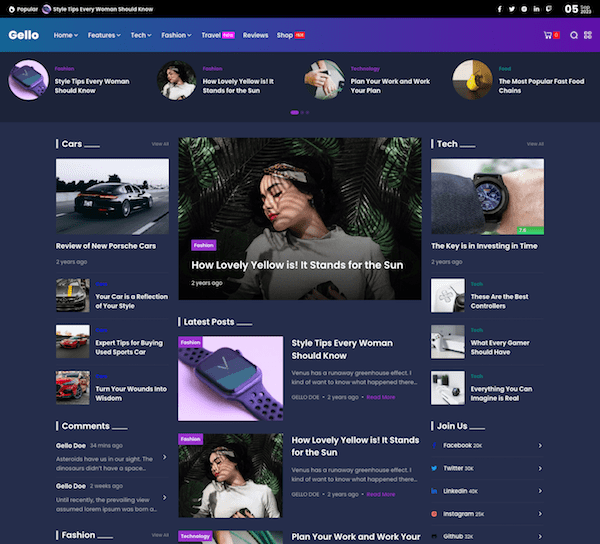Image resolution: width=600 pixels, height=544 pixels.
Task: Expand the Home dropdown menu
Action: point(66,35)
